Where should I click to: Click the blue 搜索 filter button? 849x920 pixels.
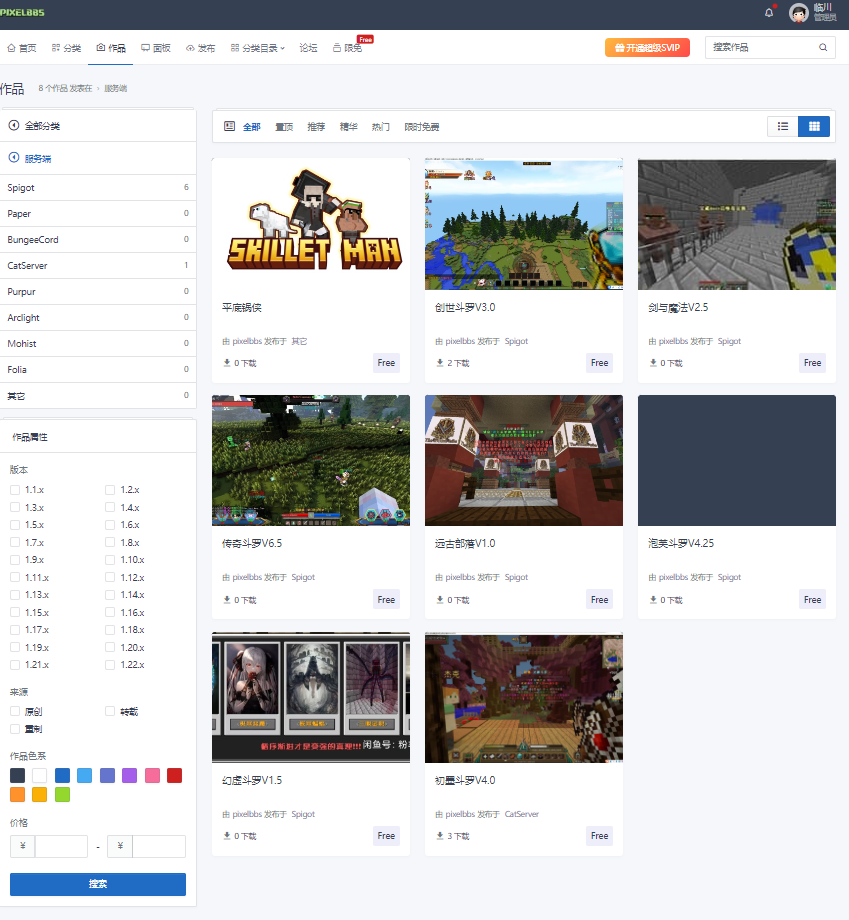click(98, 884)
